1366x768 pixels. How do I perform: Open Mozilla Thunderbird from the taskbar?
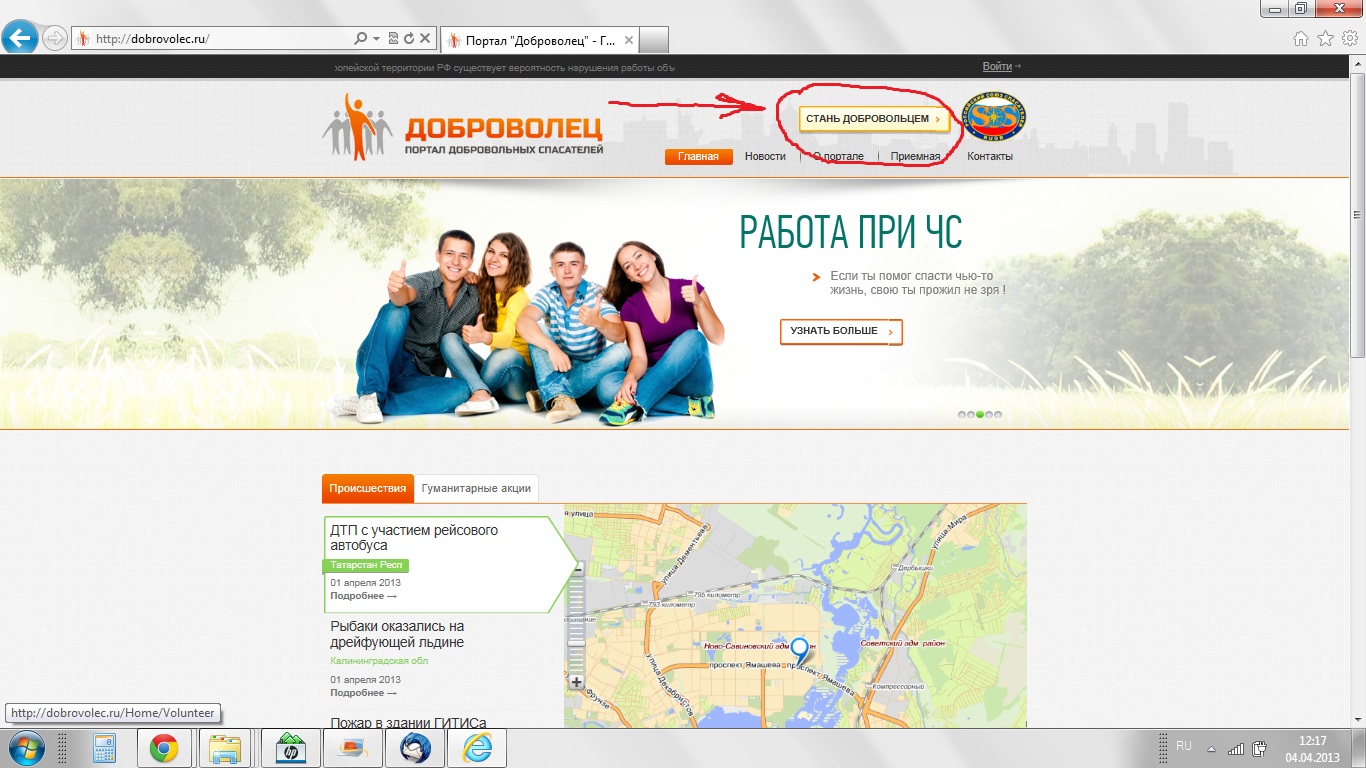pyautogui.click(x=414, y=748)
